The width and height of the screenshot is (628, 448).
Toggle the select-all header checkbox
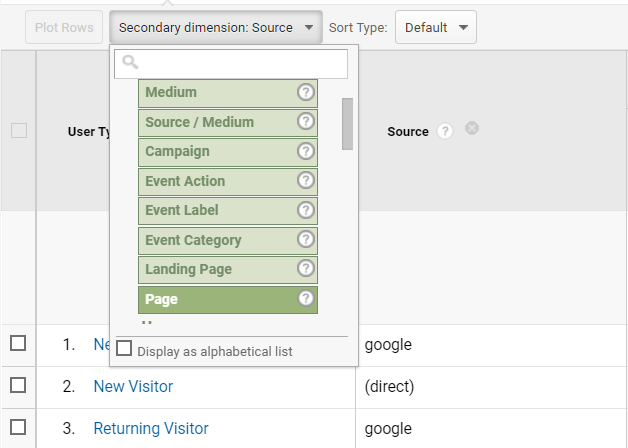point(19,131)
